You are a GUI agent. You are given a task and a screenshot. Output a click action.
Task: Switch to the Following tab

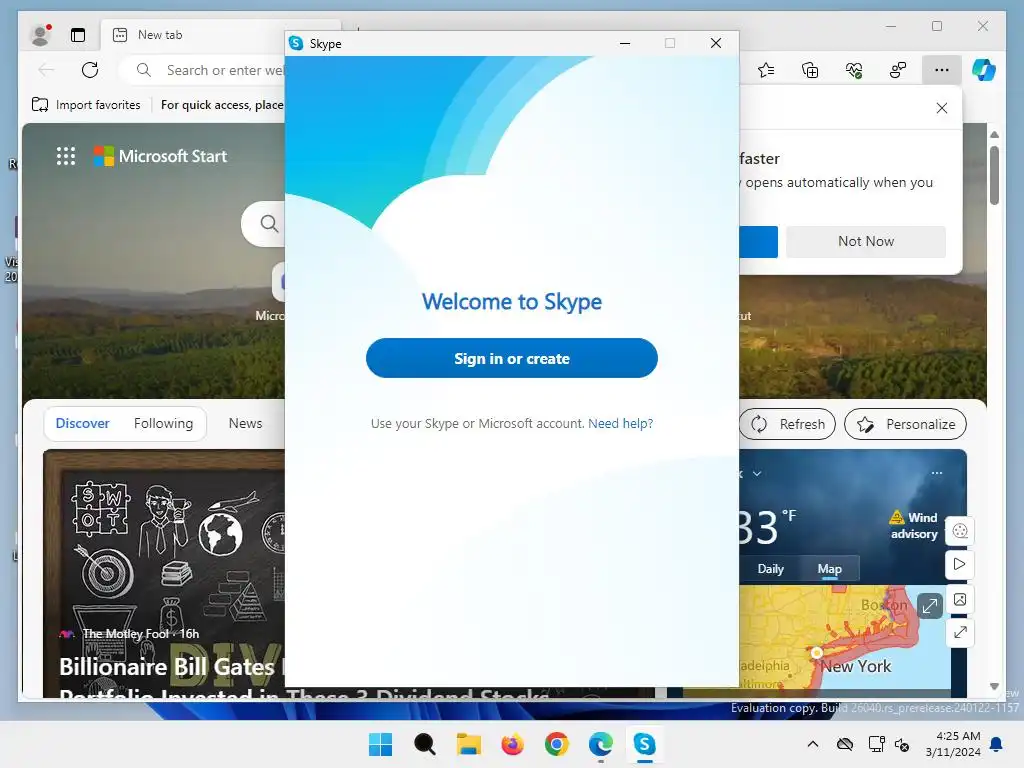point(163,423)
